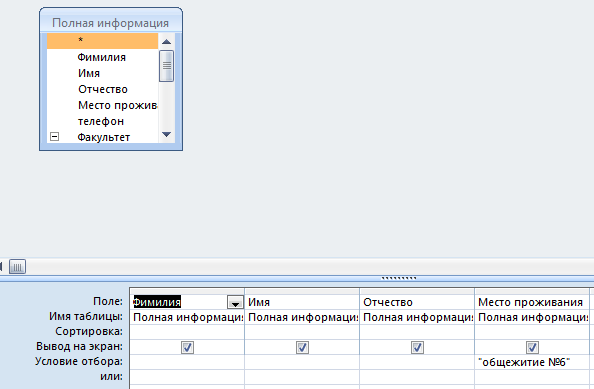The width and height of the screenshot is (594, 389).
Task: Uncheck show checkbox for Отчество column
Action: tap(417, 347)
